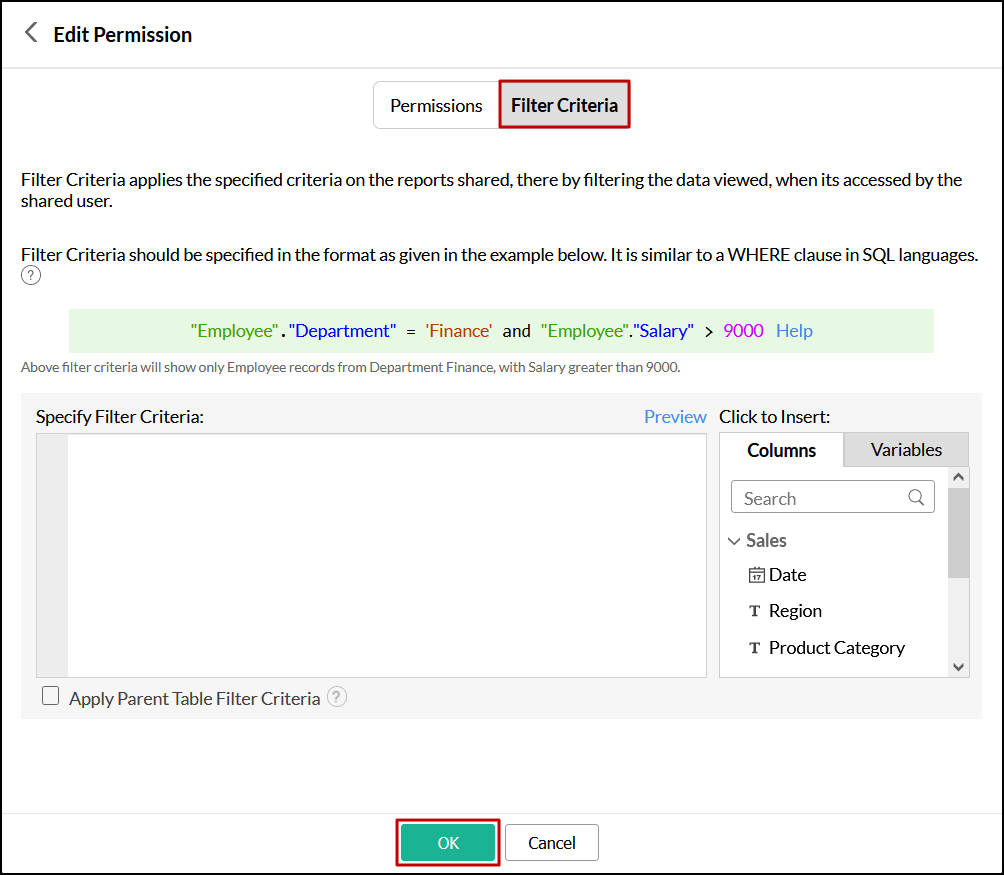
Task: Open help for Apply Parent Table Filter
Action: click(x=338, y=698)
